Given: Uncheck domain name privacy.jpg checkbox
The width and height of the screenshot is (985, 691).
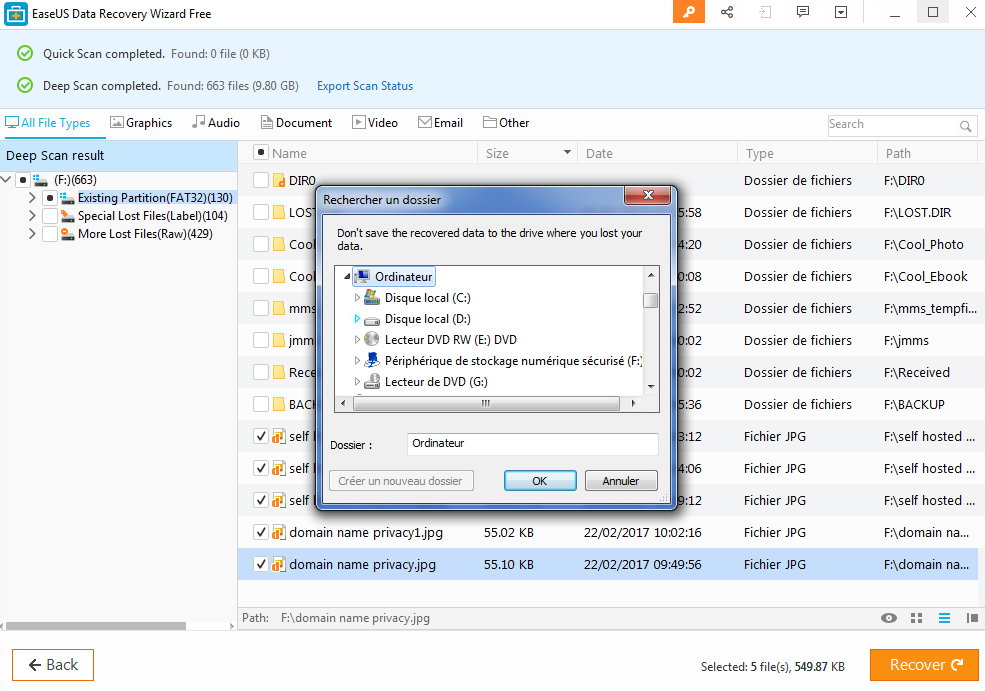Looking at the screenshot, I should [261, 564].
